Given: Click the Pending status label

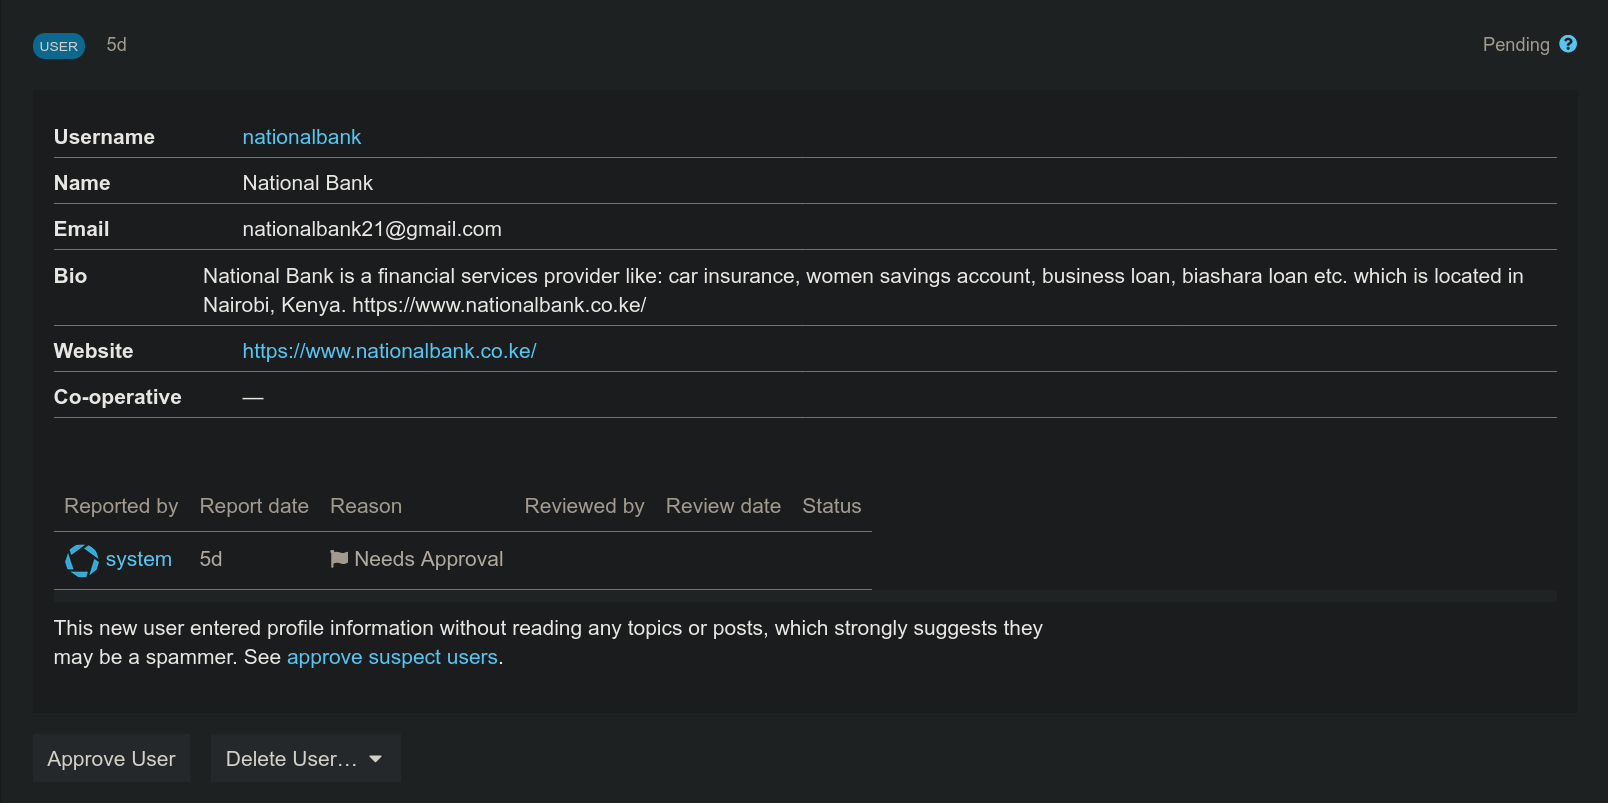Looking at the screenshot, I should [x=1515, y=45].
